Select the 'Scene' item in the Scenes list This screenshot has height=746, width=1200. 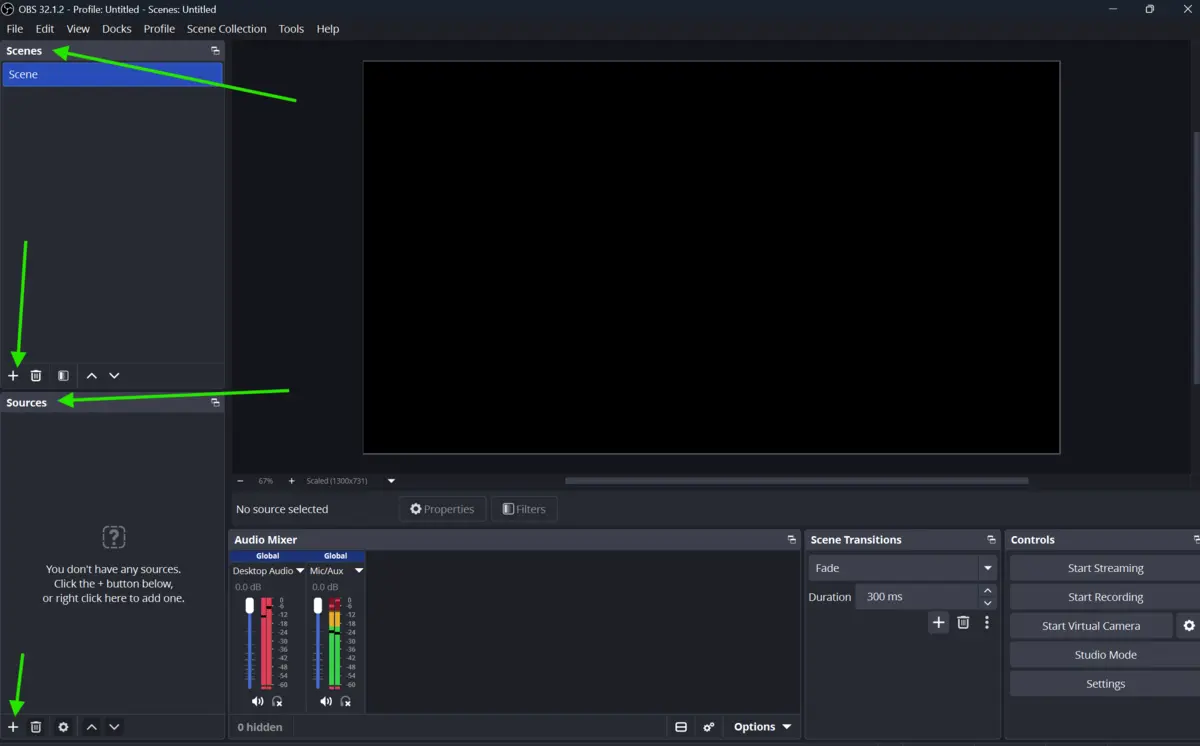pos(112,74)
